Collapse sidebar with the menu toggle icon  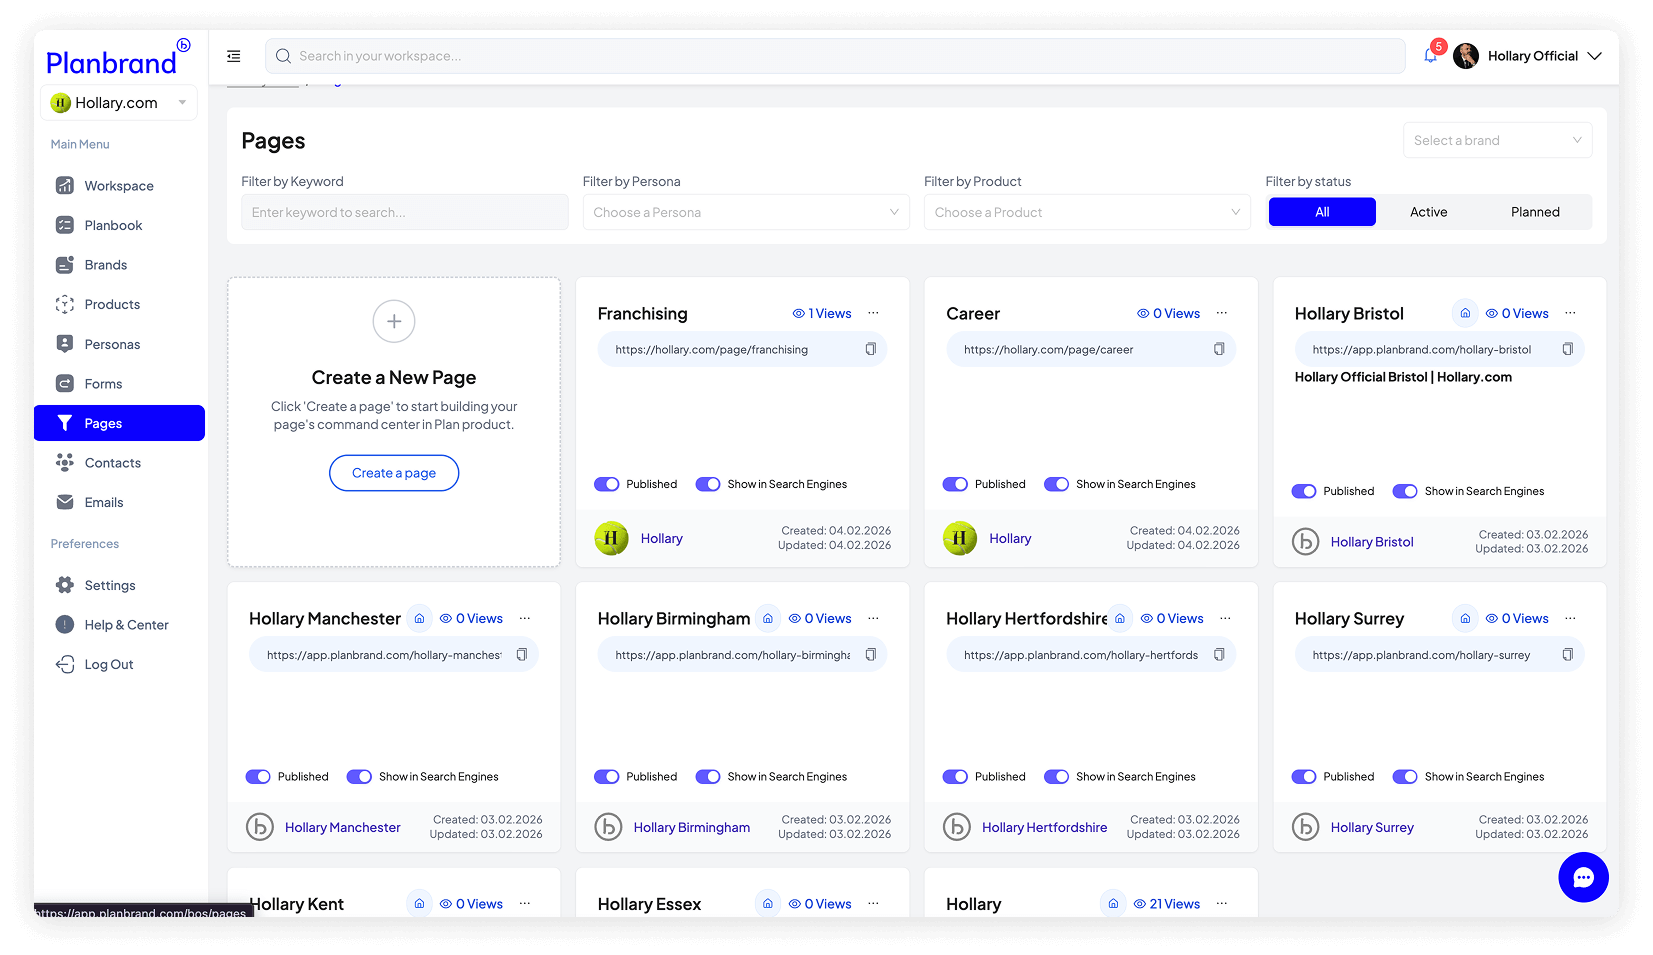click(x=234, y=56)
